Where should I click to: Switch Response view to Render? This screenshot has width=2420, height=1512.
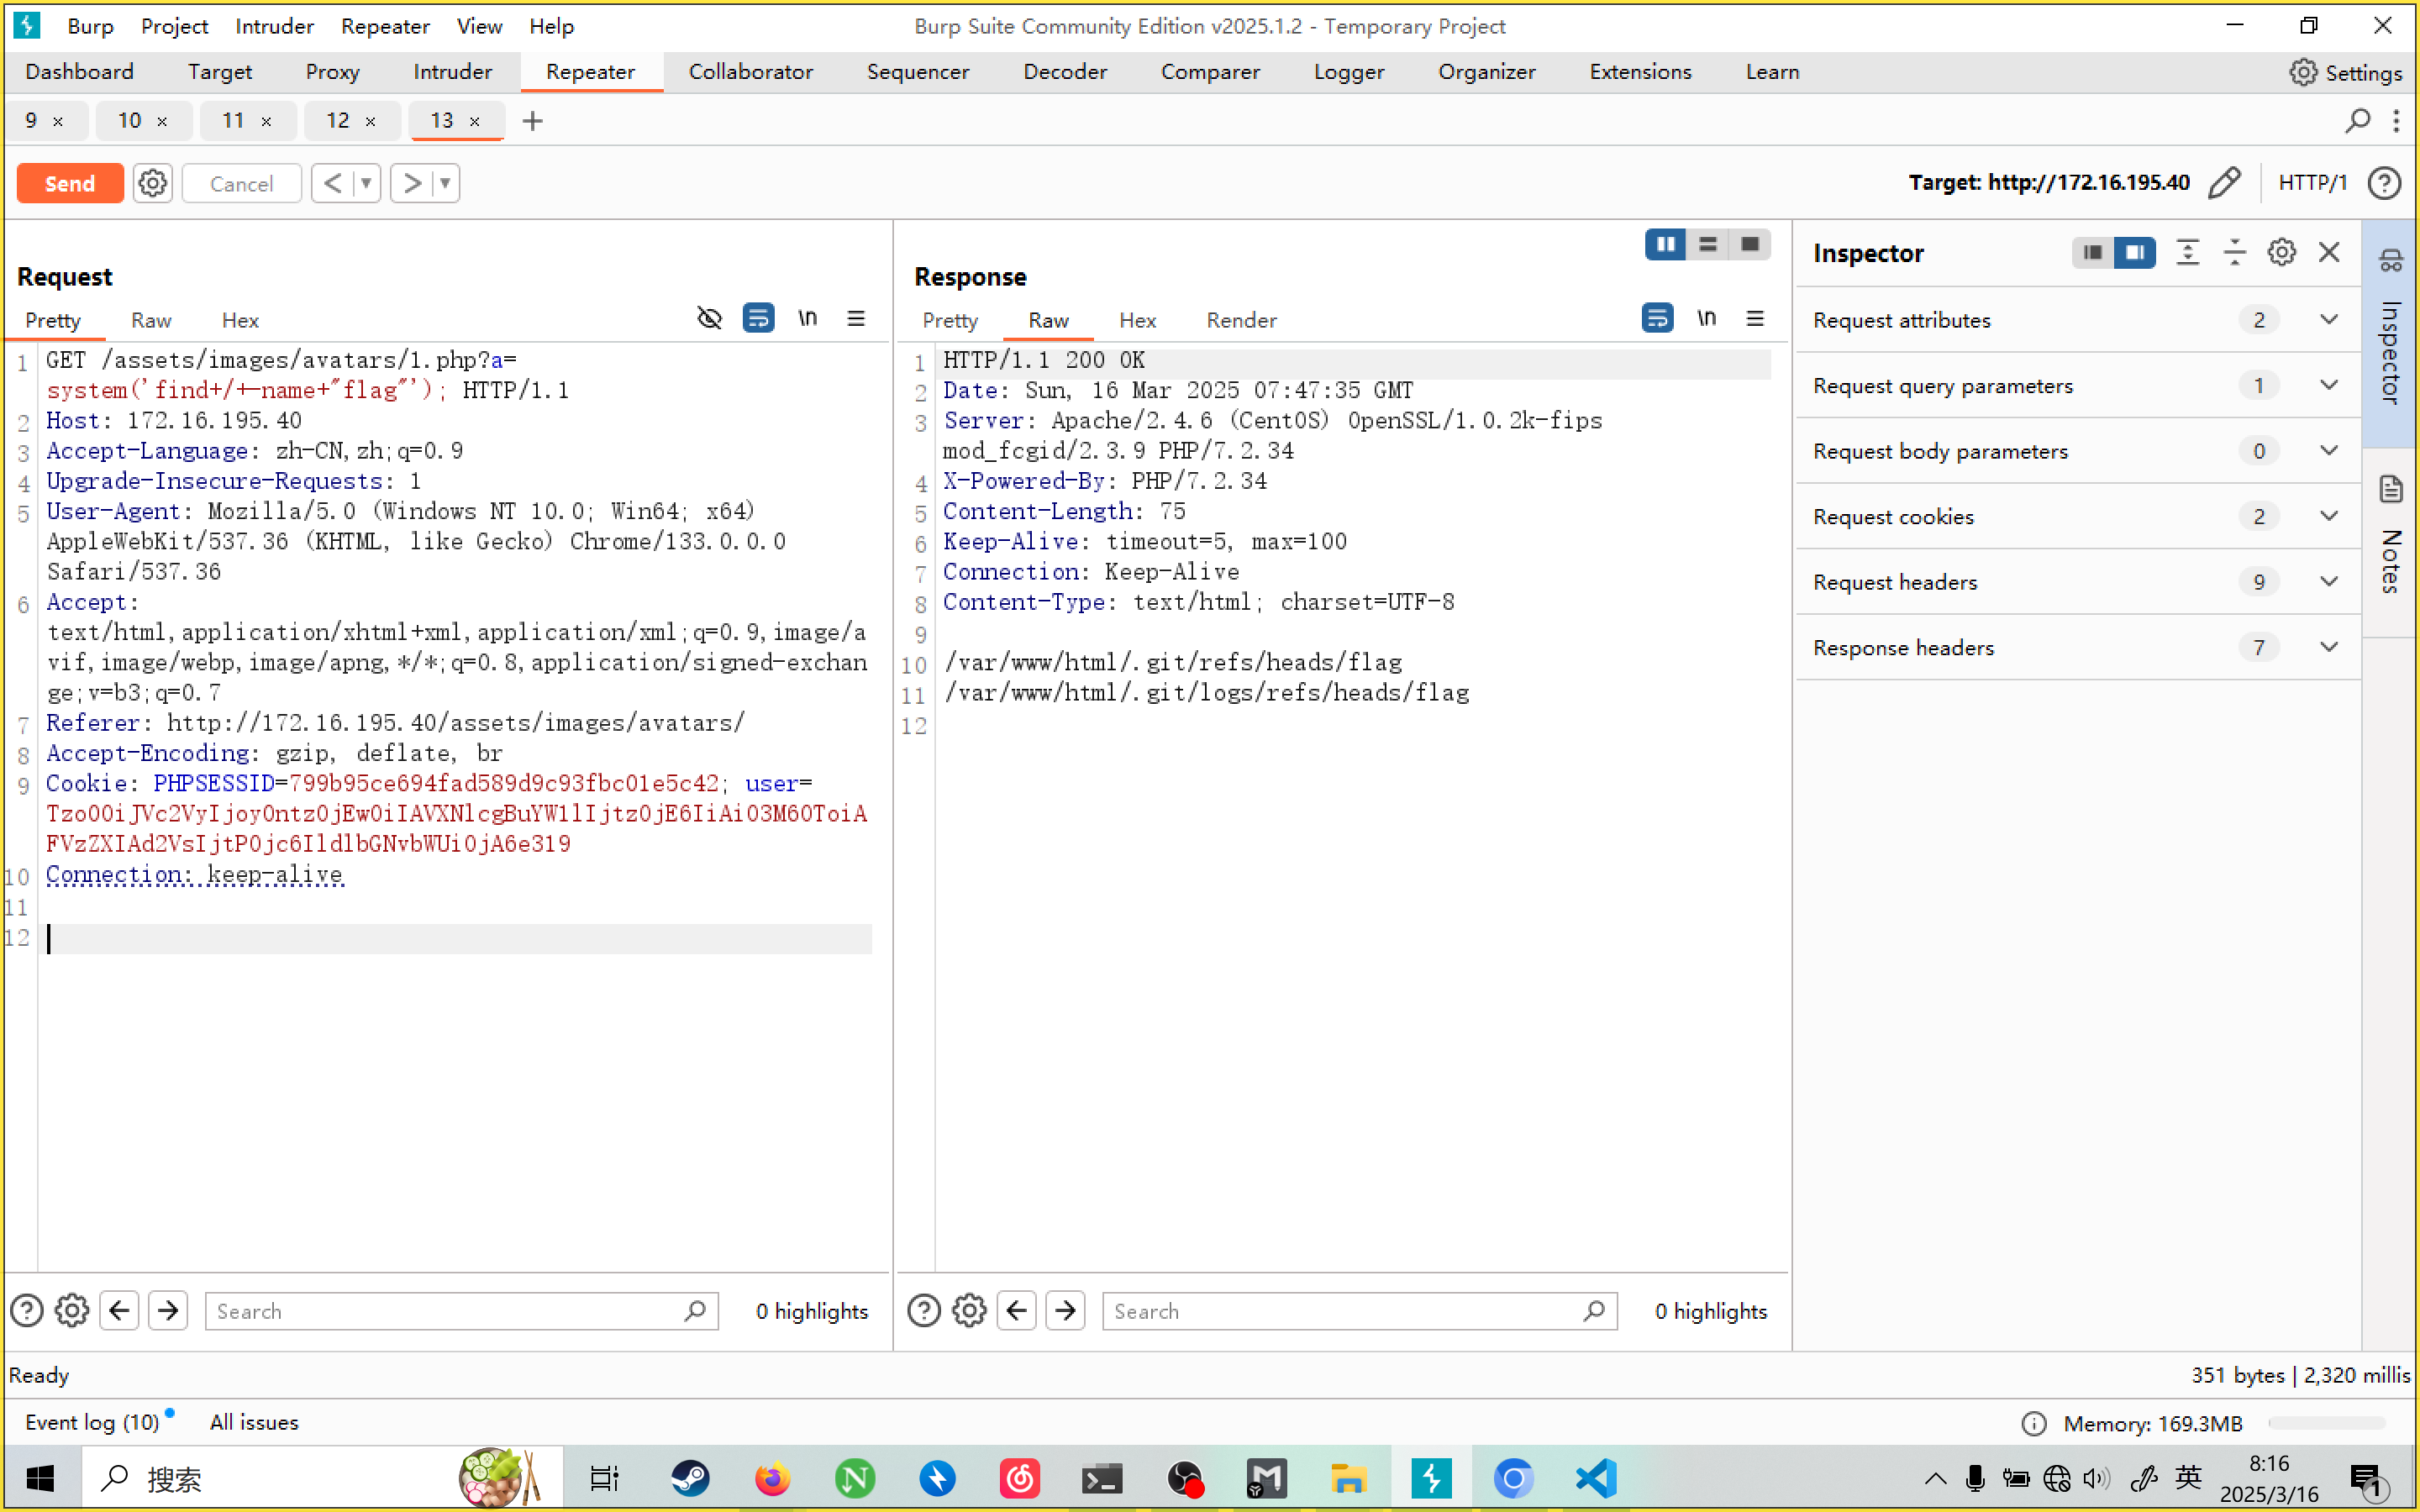coord(1241,320)
